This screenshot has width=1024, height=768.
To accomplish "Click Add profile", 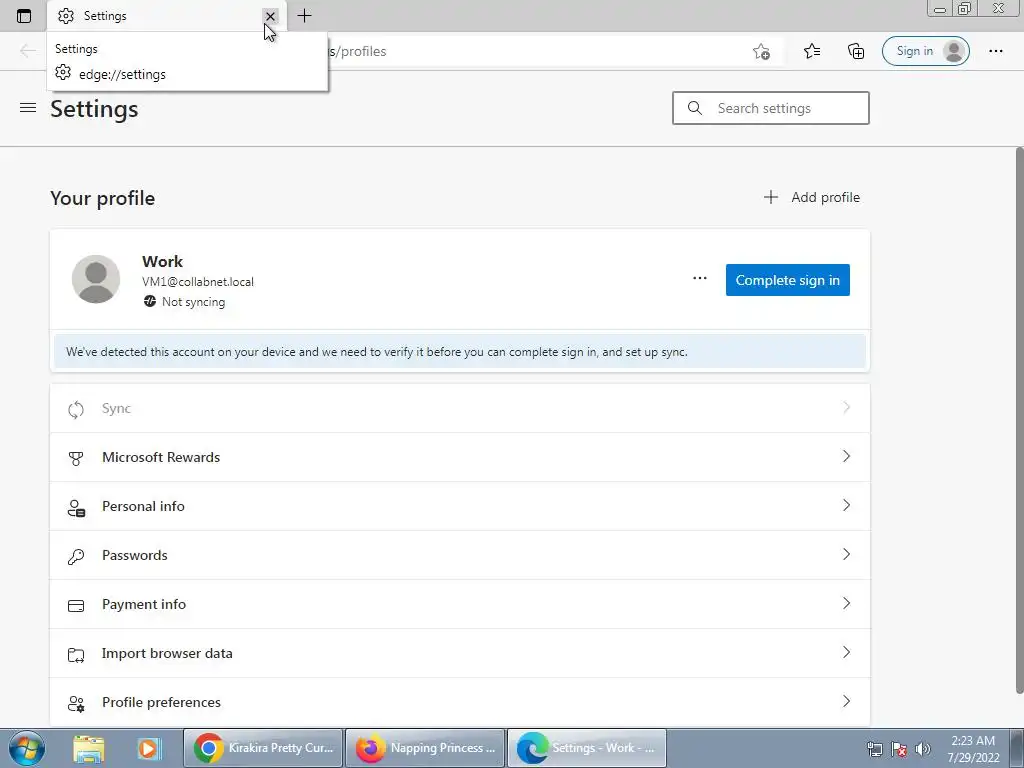I will tap(812, 197).
